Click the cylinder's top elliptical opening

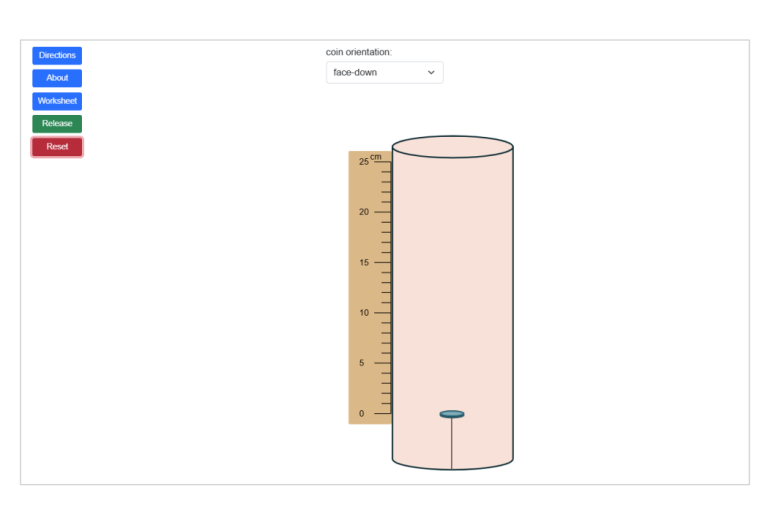[x=452, y=147]
